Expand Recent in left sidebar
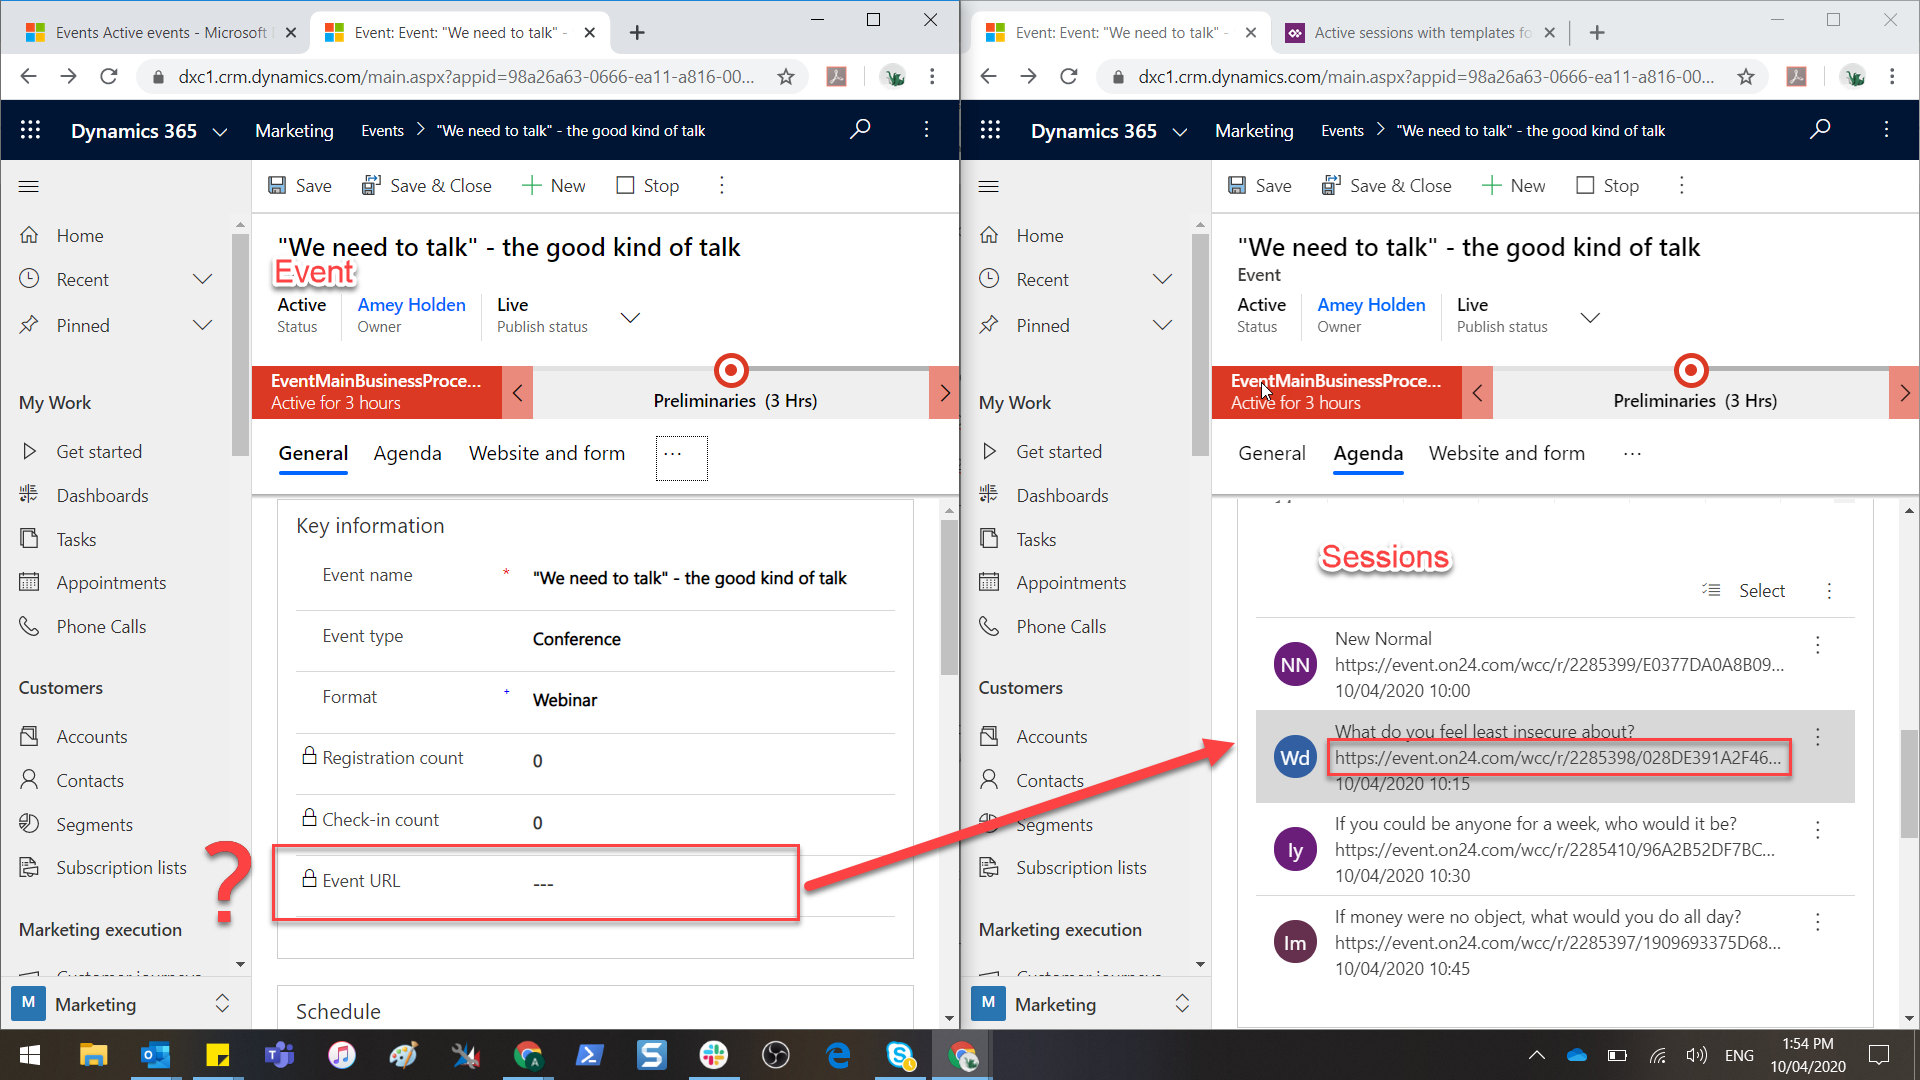The width and height of the screenshot is (1920, 1080). [202, 280]
